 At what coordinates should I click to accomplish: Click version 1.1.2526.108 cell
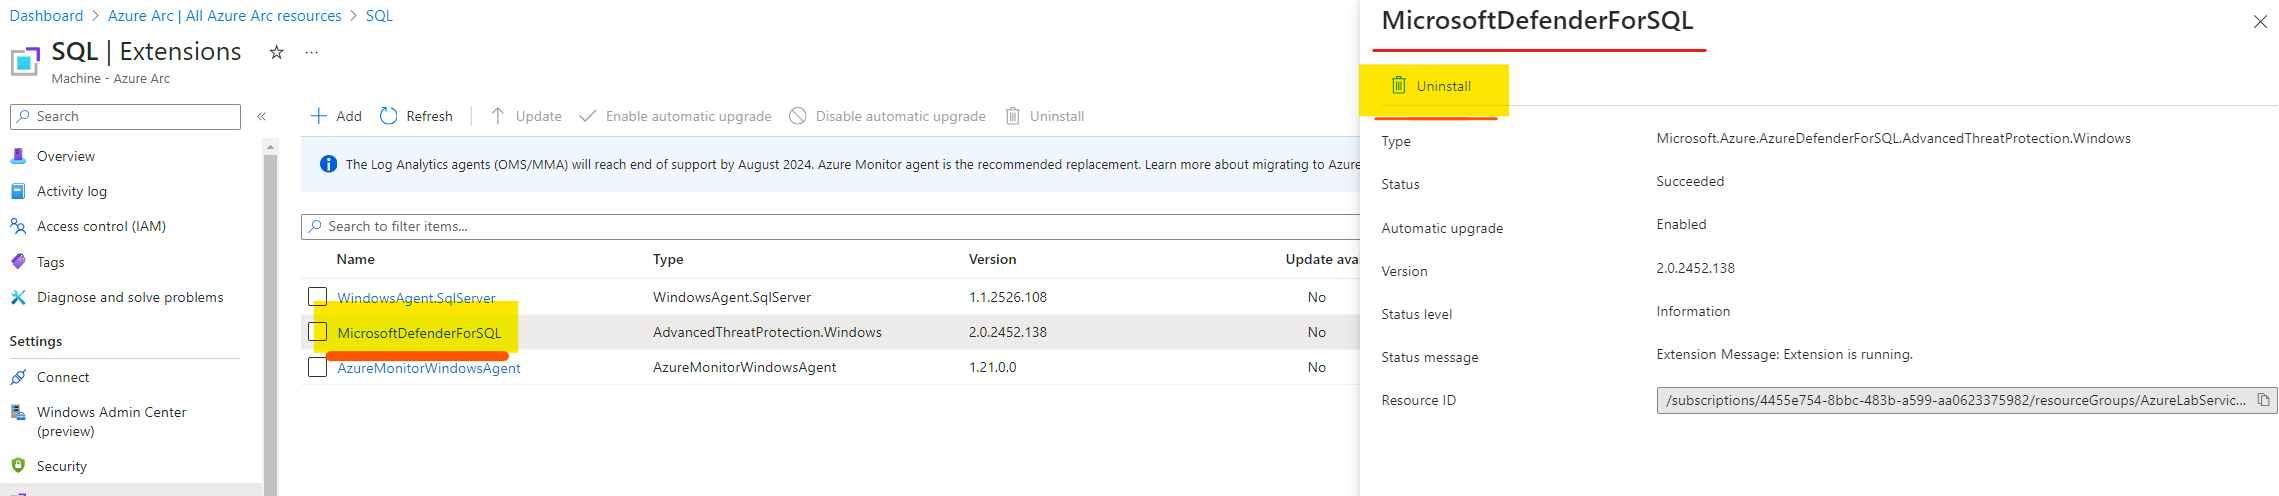click(1008, 297)
